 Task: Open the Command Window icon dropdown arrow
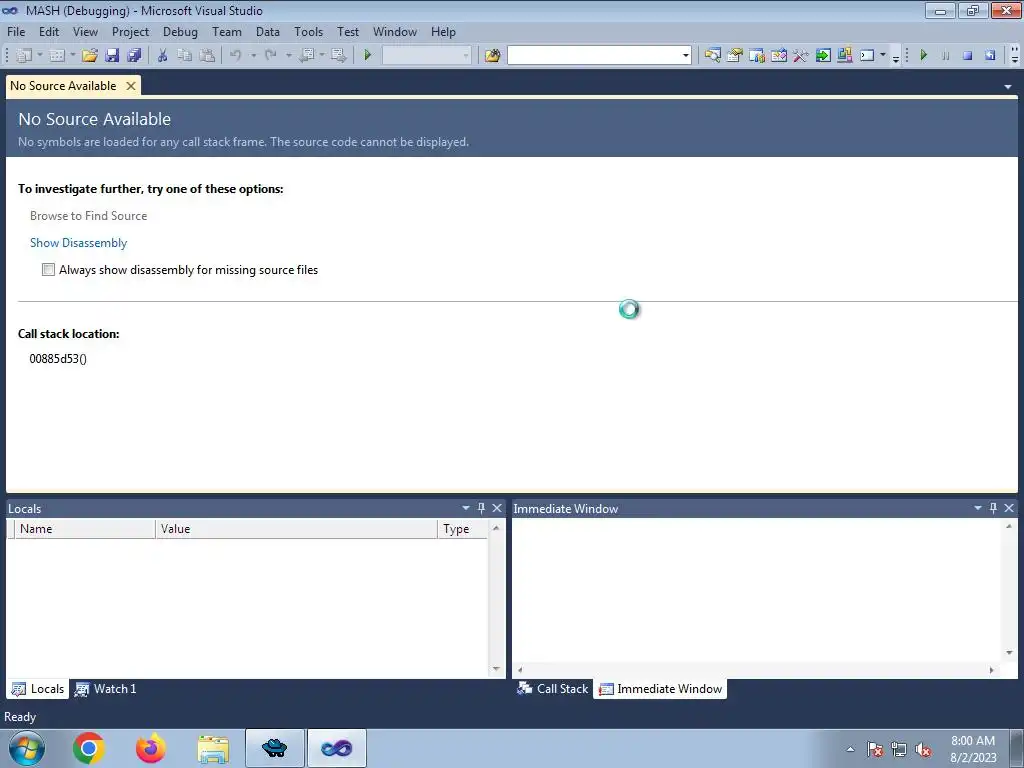(x=883, y=56)
